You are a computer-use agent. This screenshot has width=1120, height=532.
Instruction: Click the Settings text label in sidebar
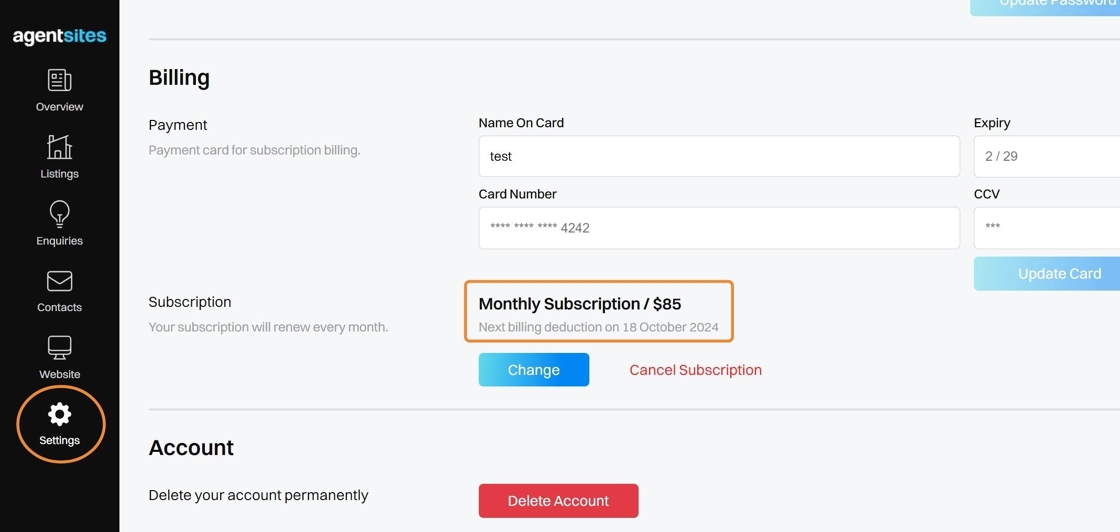pos(59,440)
